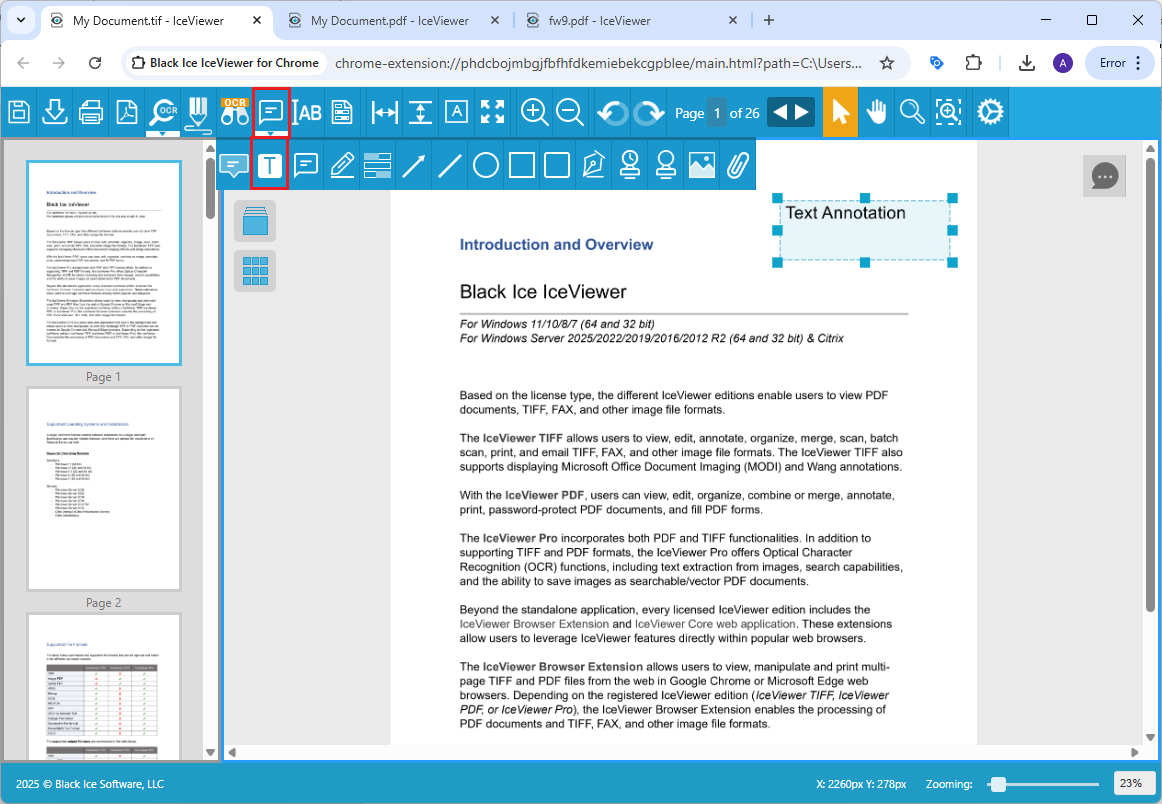Screen dimensions: 1162x804
Task: Click the OCR binoculars search icon
Action: [234, 113]
